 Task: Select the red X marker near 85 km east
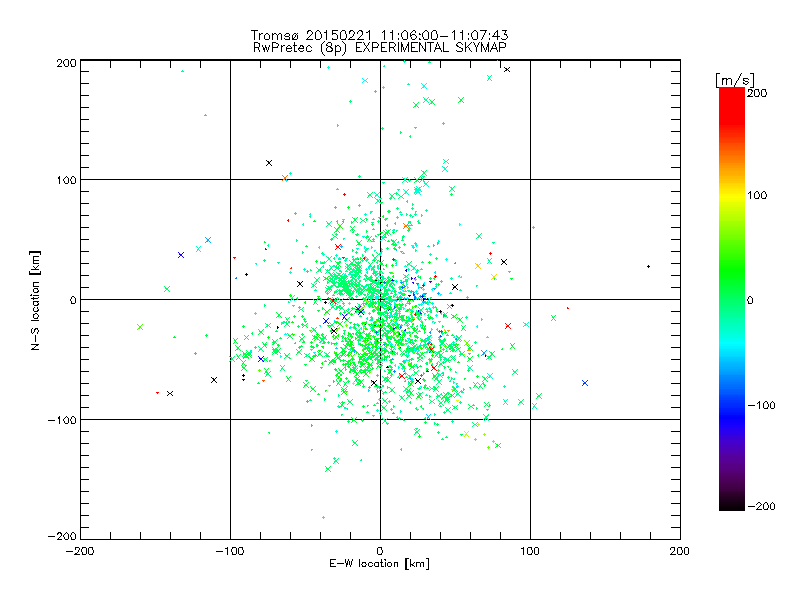coord(508,326)
